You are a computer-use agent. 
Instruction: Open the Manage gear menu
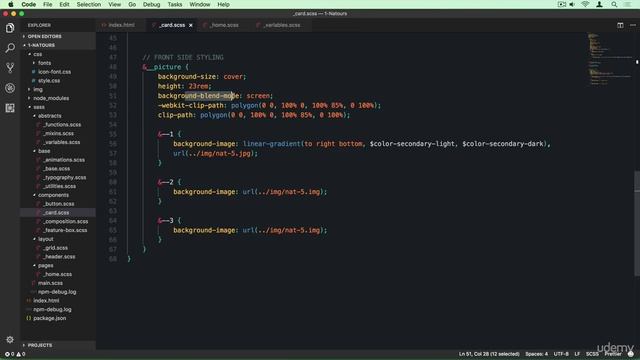pyautogui.click(x=10, y=340)
